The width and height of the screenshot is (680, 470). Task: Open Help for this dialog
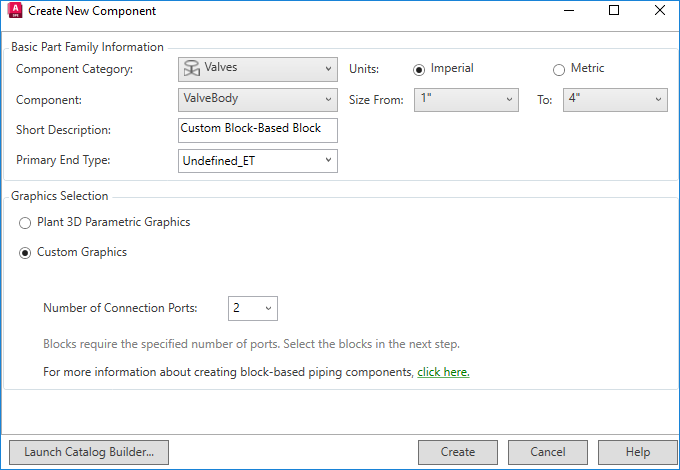[637, 452]
